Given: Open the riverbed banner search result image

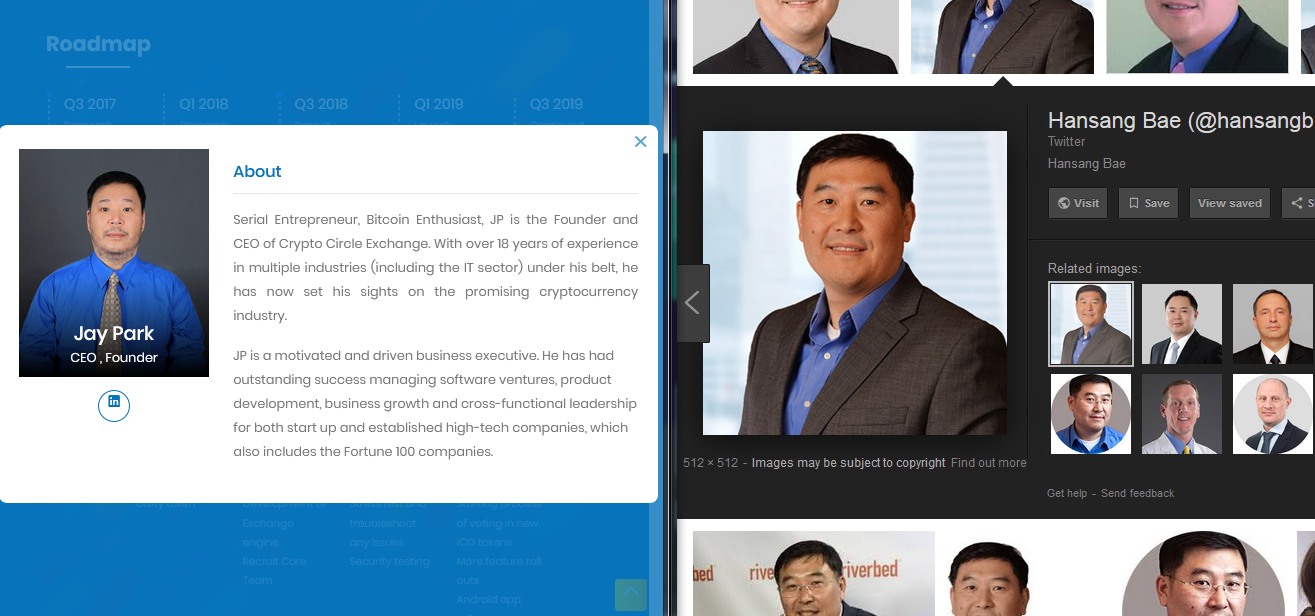Looking at the screenshot, I should click(x=813, y=573).
